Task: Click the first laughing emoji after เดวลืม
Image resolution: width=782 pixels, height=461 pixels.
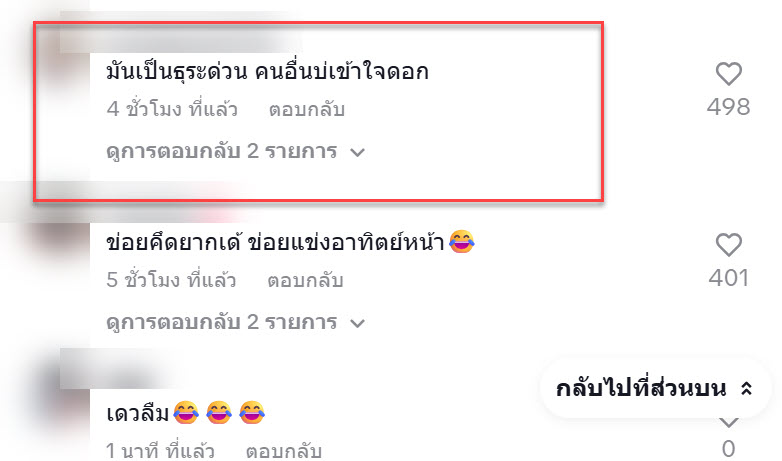Action: click(x=186, y=413)
